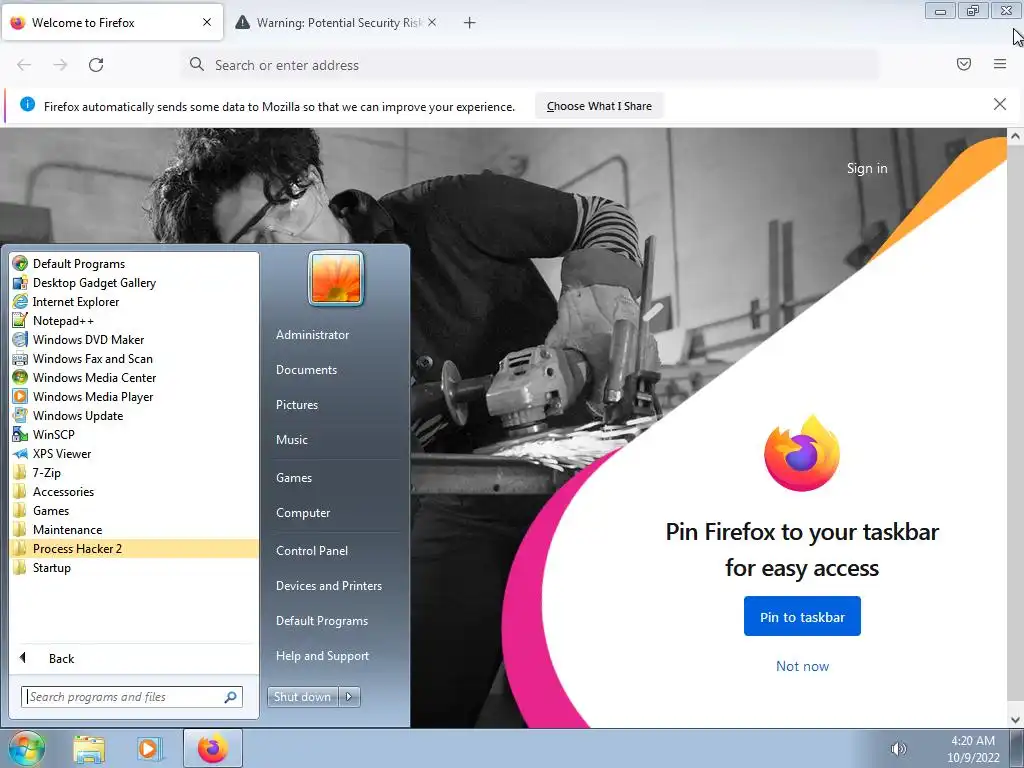
Task: Click the Sign in link
Action: pos(867,168)
